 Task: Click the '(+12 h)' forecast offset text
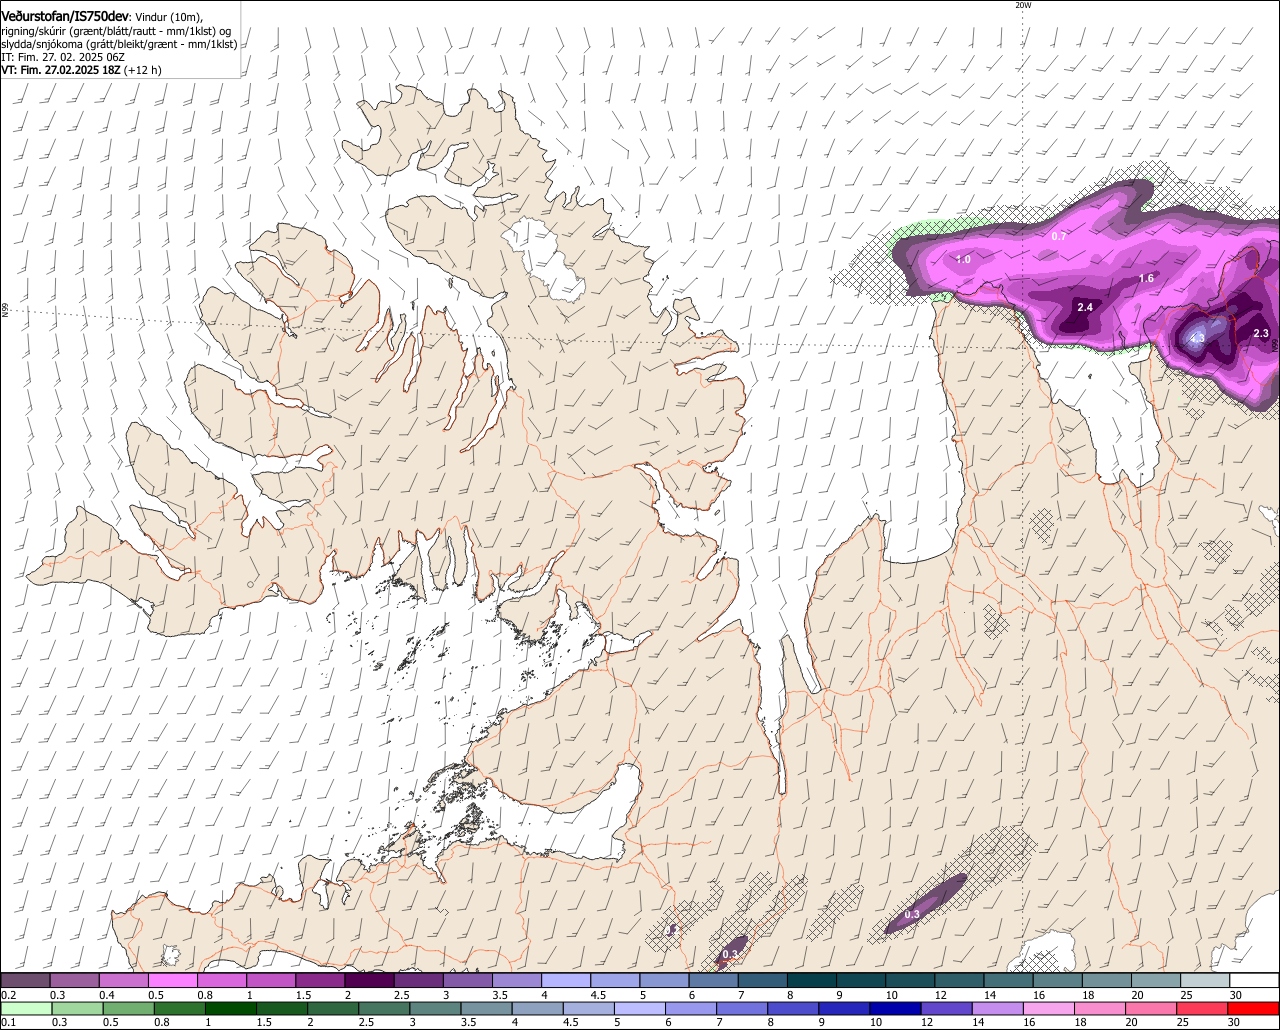click(143, 70)
